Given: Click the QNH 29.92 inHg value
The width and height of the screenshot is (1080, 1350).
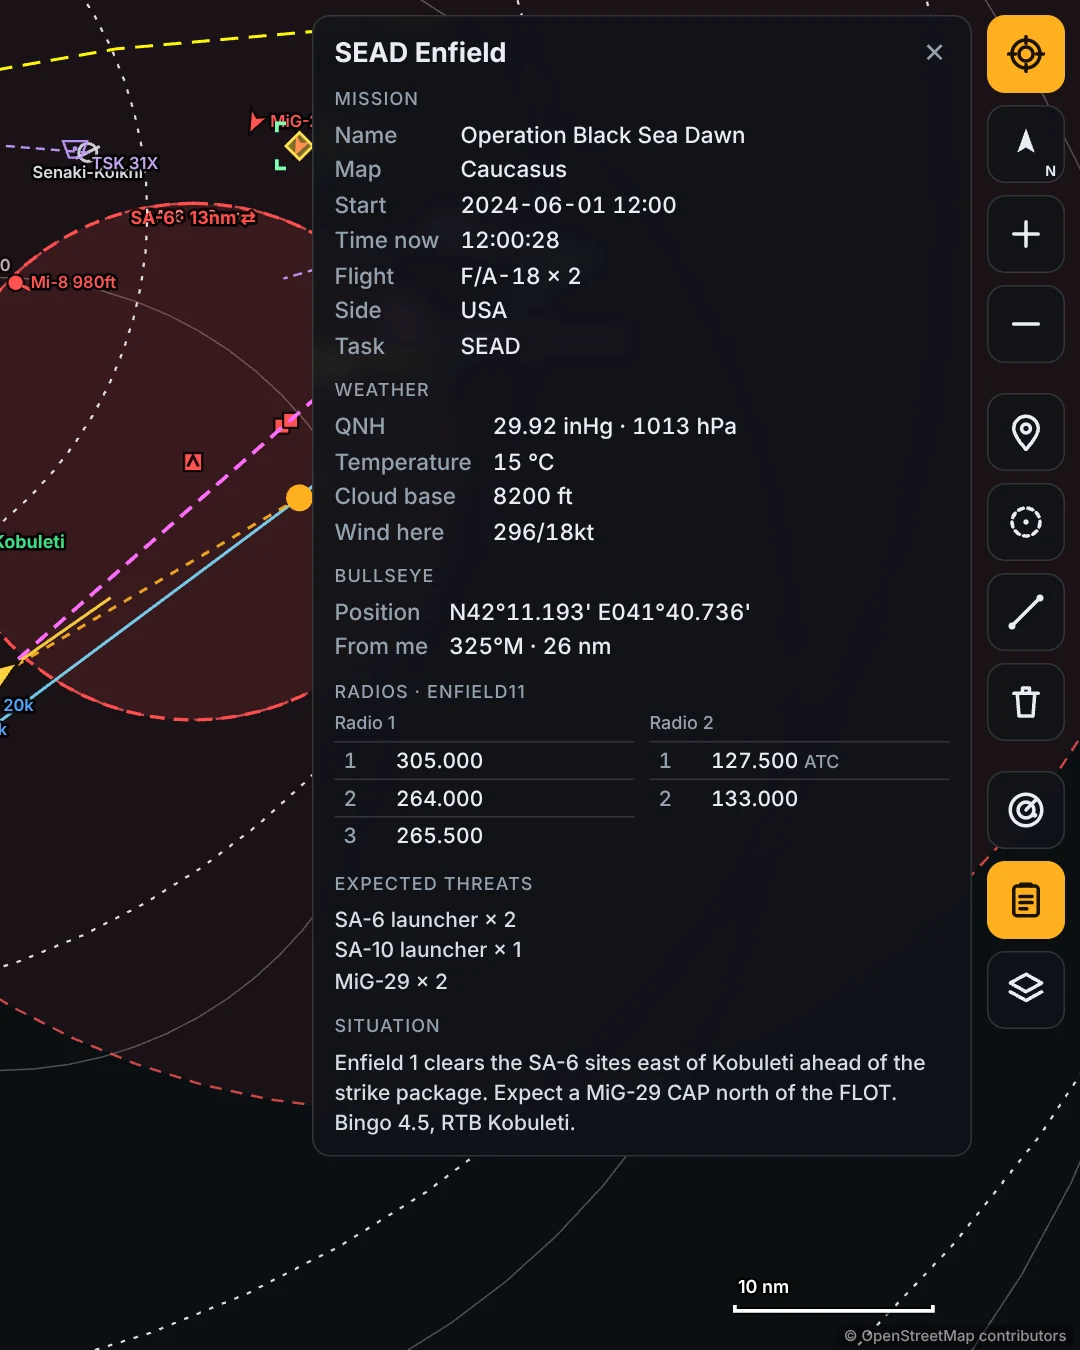Looking at the screenshot, I should (x=615, y=426).
